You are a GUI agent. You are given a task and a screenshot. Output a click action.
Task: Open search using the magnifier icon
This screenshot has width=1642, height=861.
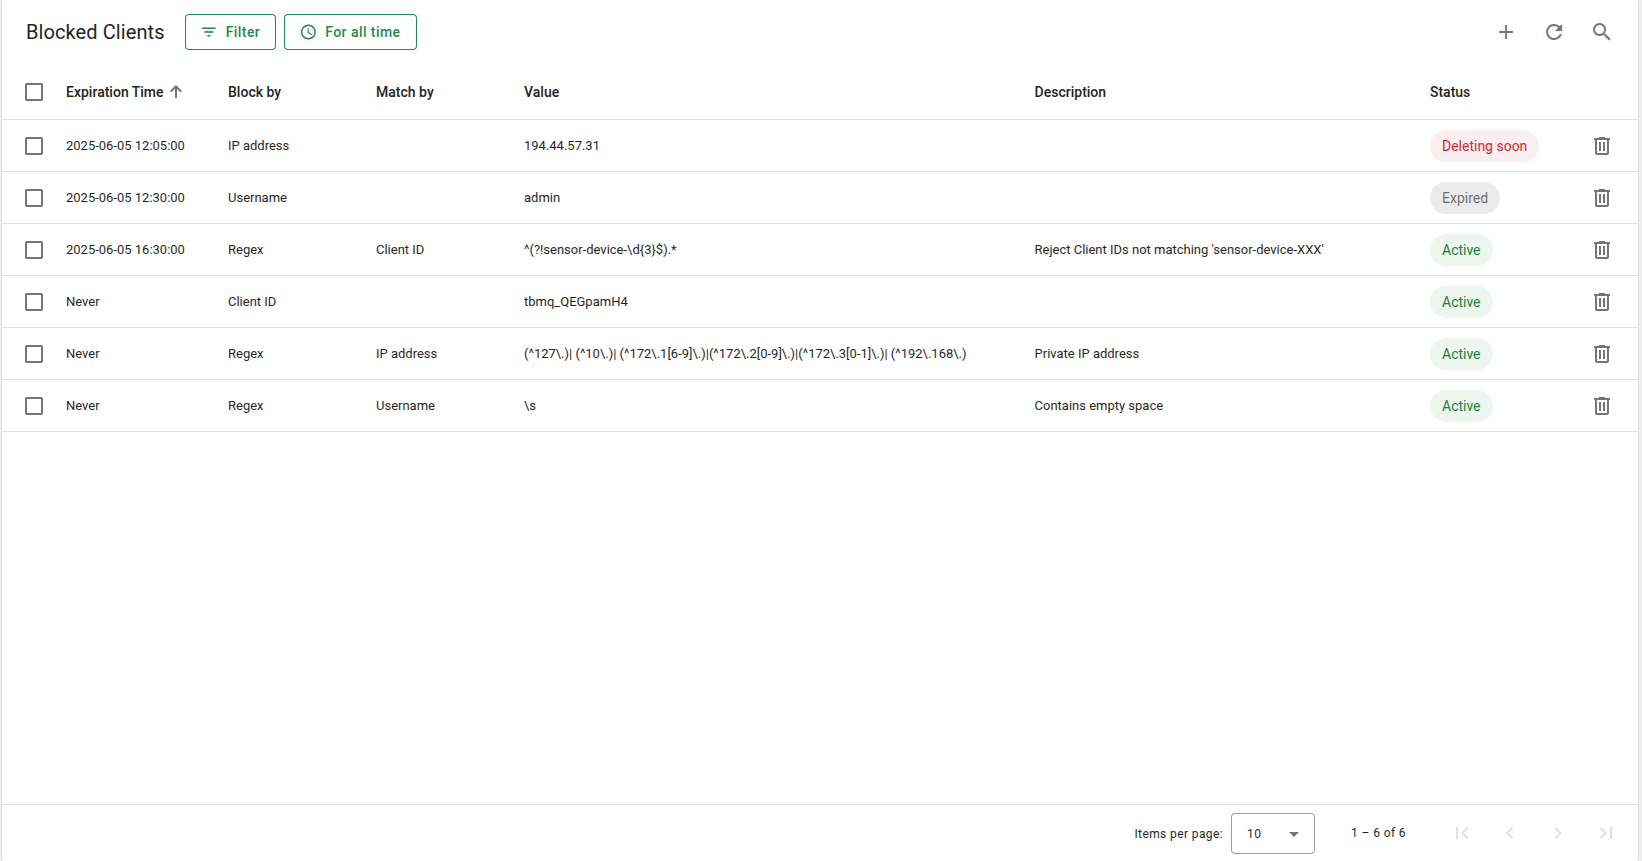(1601, 32)
